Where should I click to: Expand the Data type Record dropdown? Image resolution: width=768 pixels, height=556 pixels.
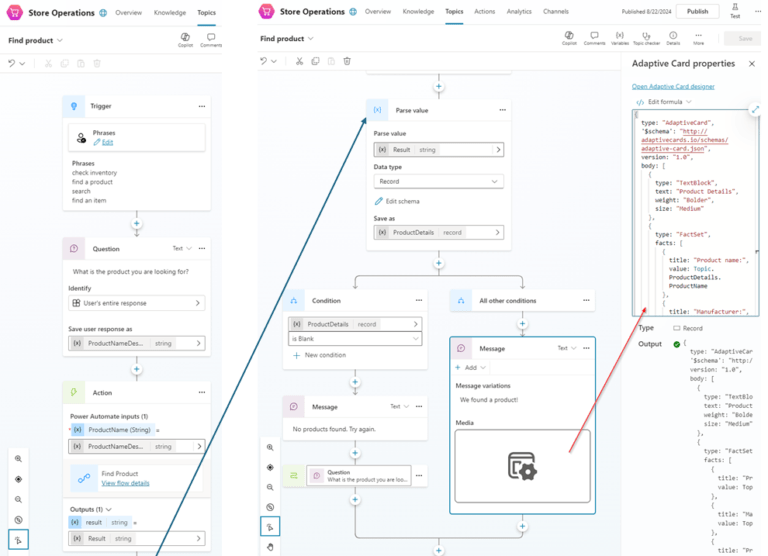tap(438, 181)
